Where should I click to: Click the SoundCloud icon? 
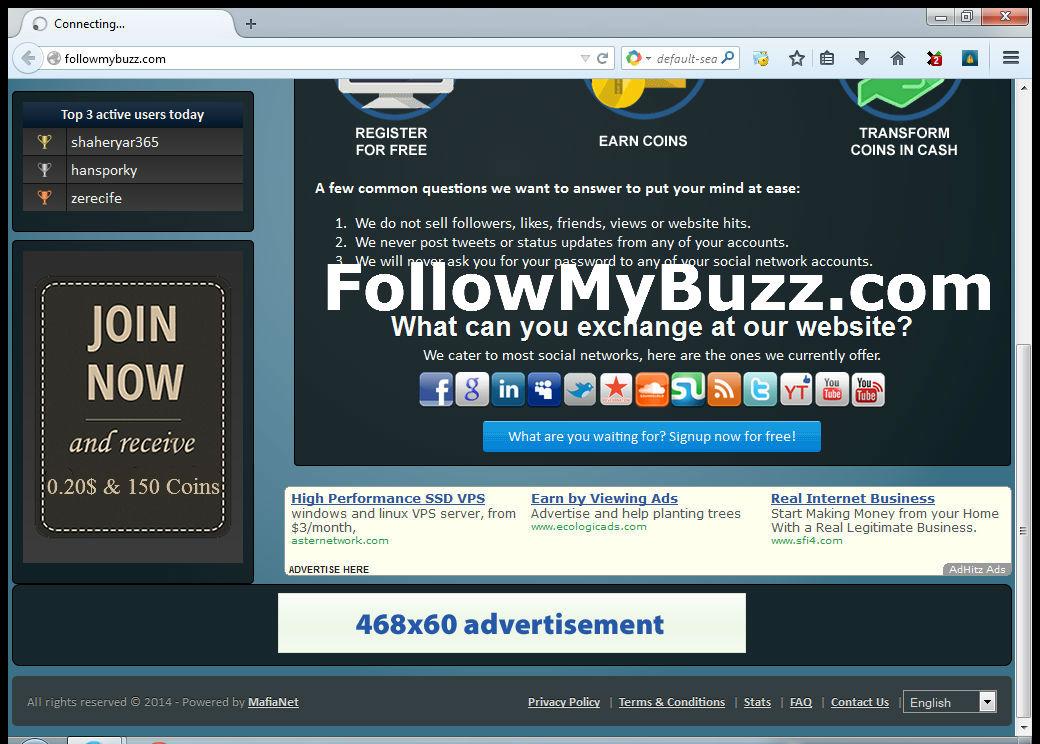(x=652, y=389)
